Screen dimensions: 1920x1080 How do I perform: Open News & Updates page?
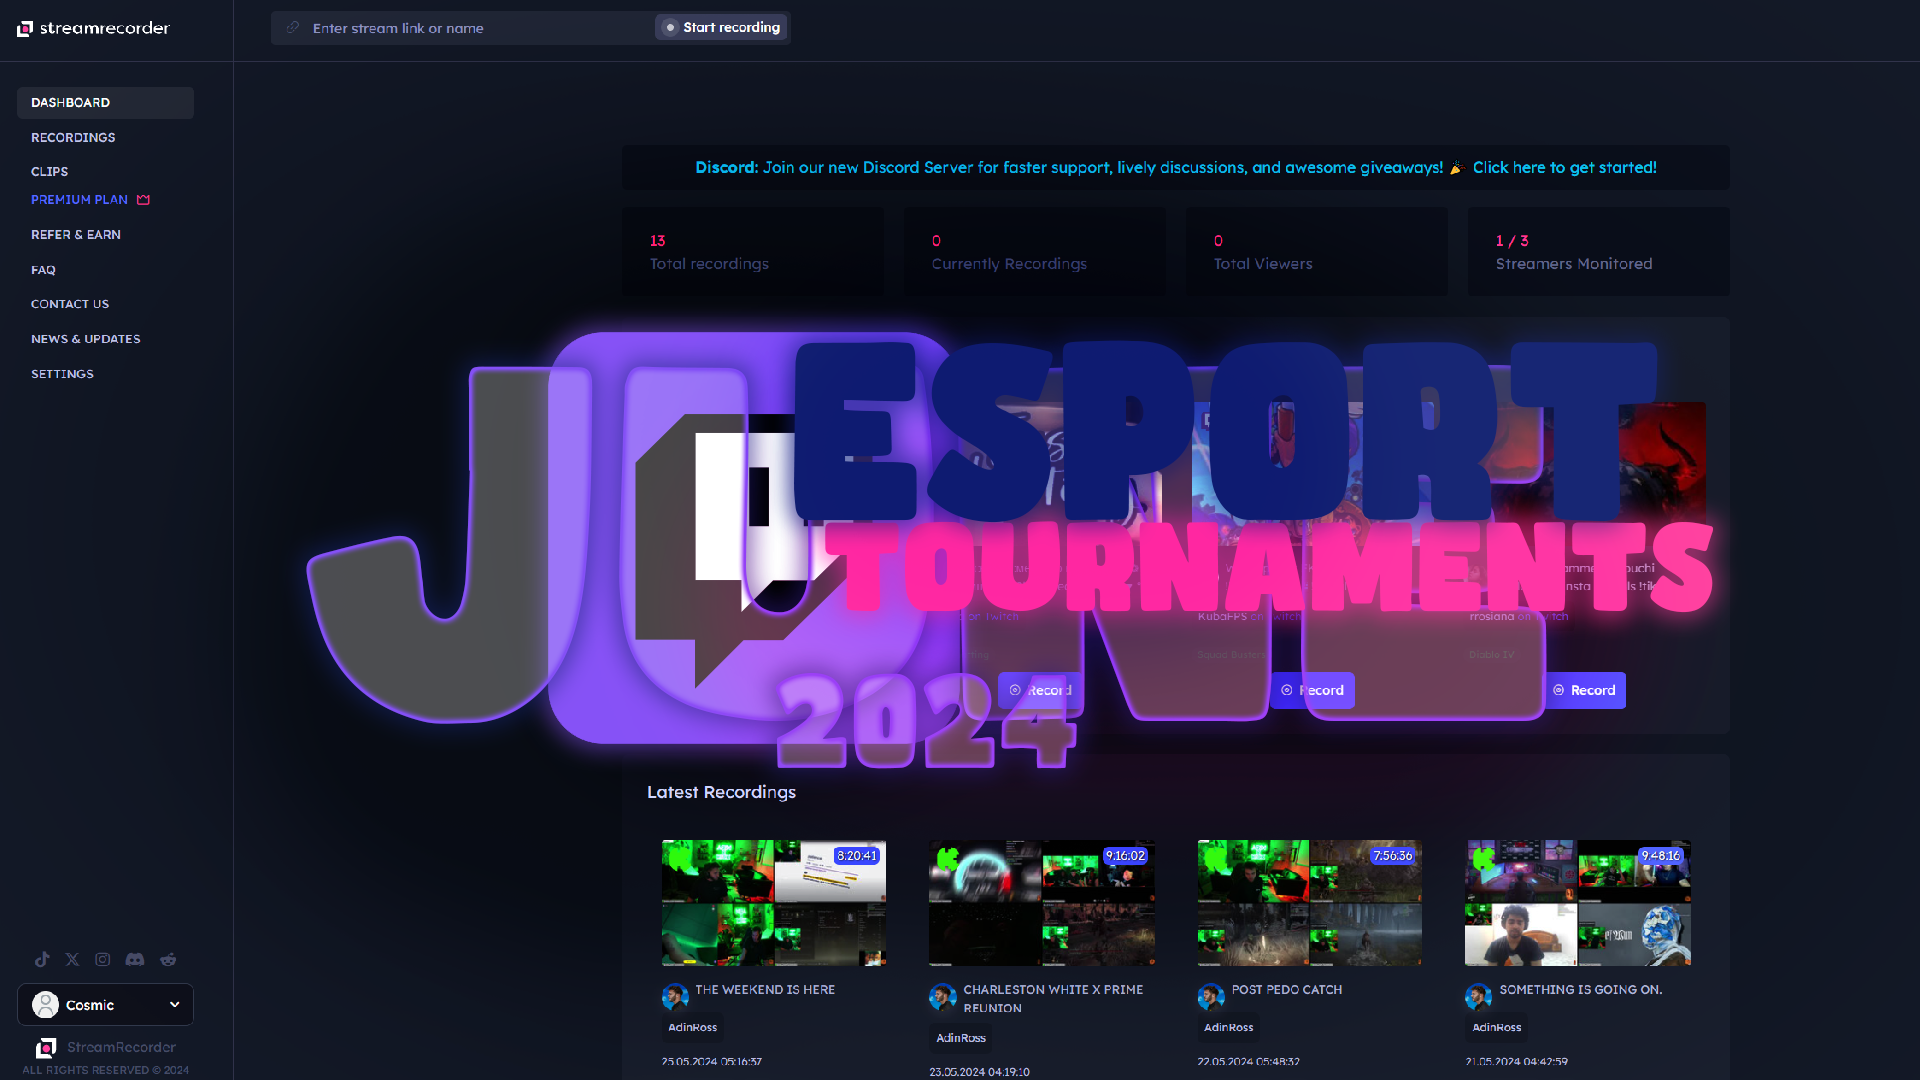86,339
